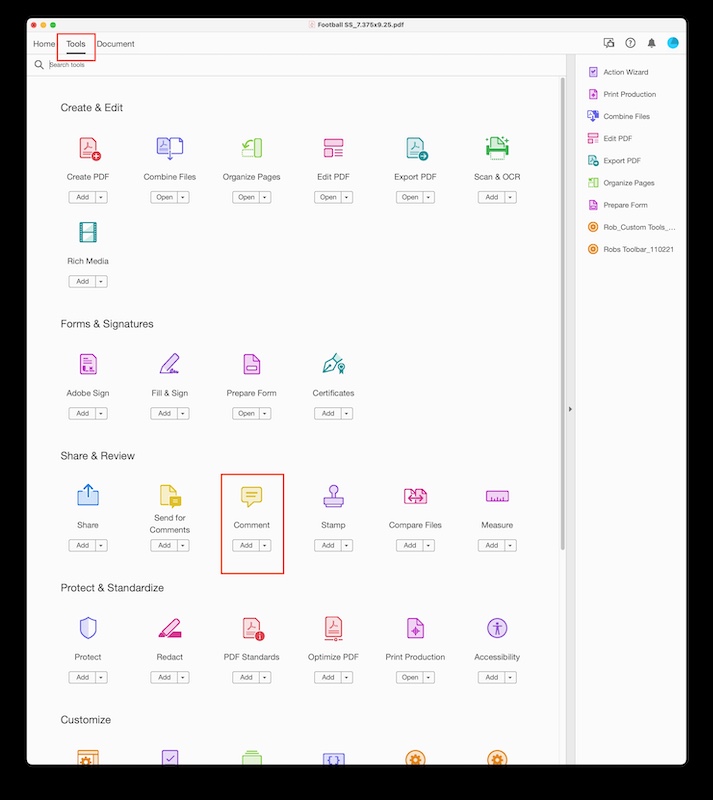Expand dropdown arrow next to Comment Add
The height and width of the screenshot is (800, 713).
(264, 546)
